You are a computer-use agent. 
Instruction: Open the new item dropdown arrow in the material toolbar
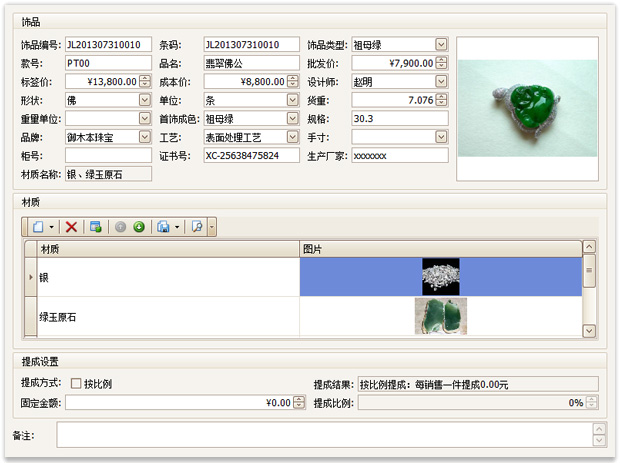pyautogui.click(x=51, y=227)
